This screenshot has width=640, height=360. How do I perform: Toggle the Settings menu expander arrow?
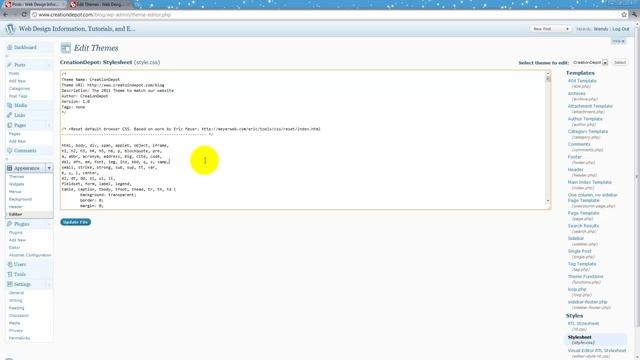[x=49, y=284]
